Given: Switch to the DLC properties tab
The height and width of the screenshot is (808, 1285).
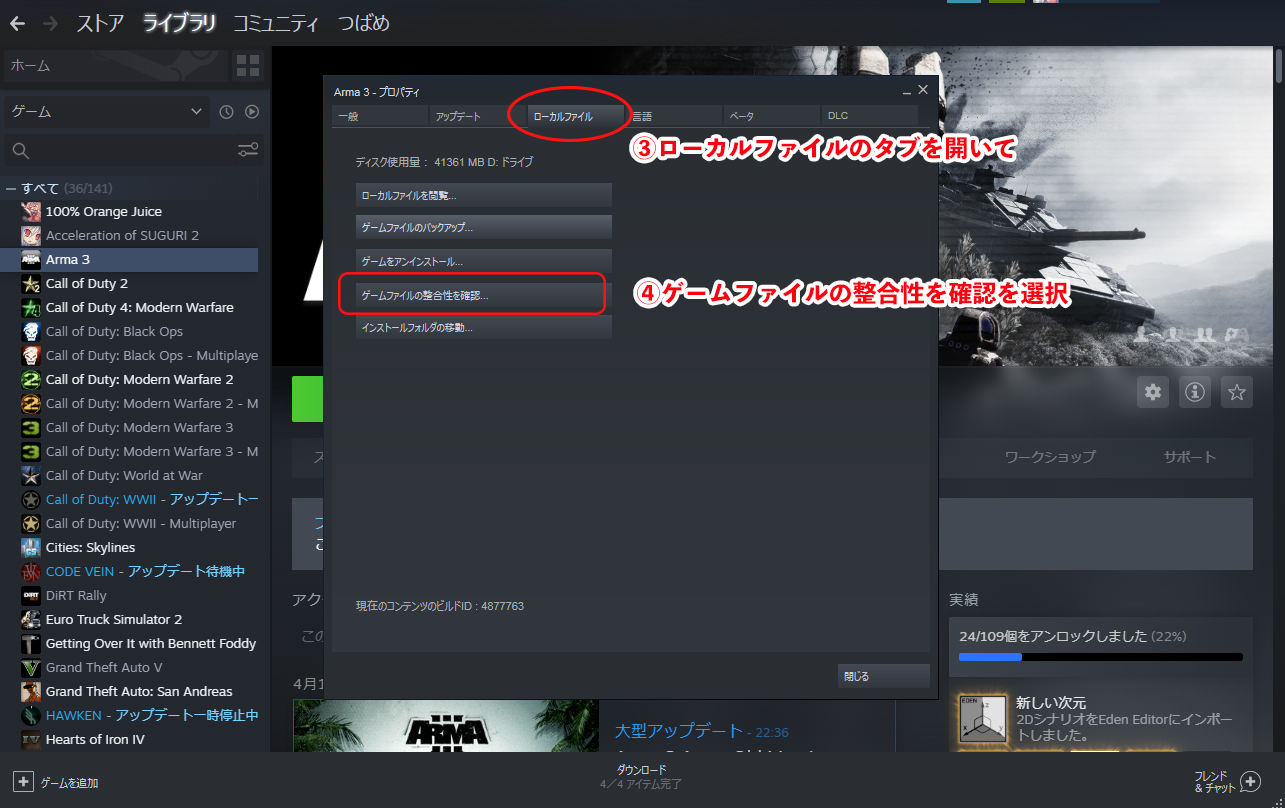Looking at the screenshot, I should tap(870, 116).
